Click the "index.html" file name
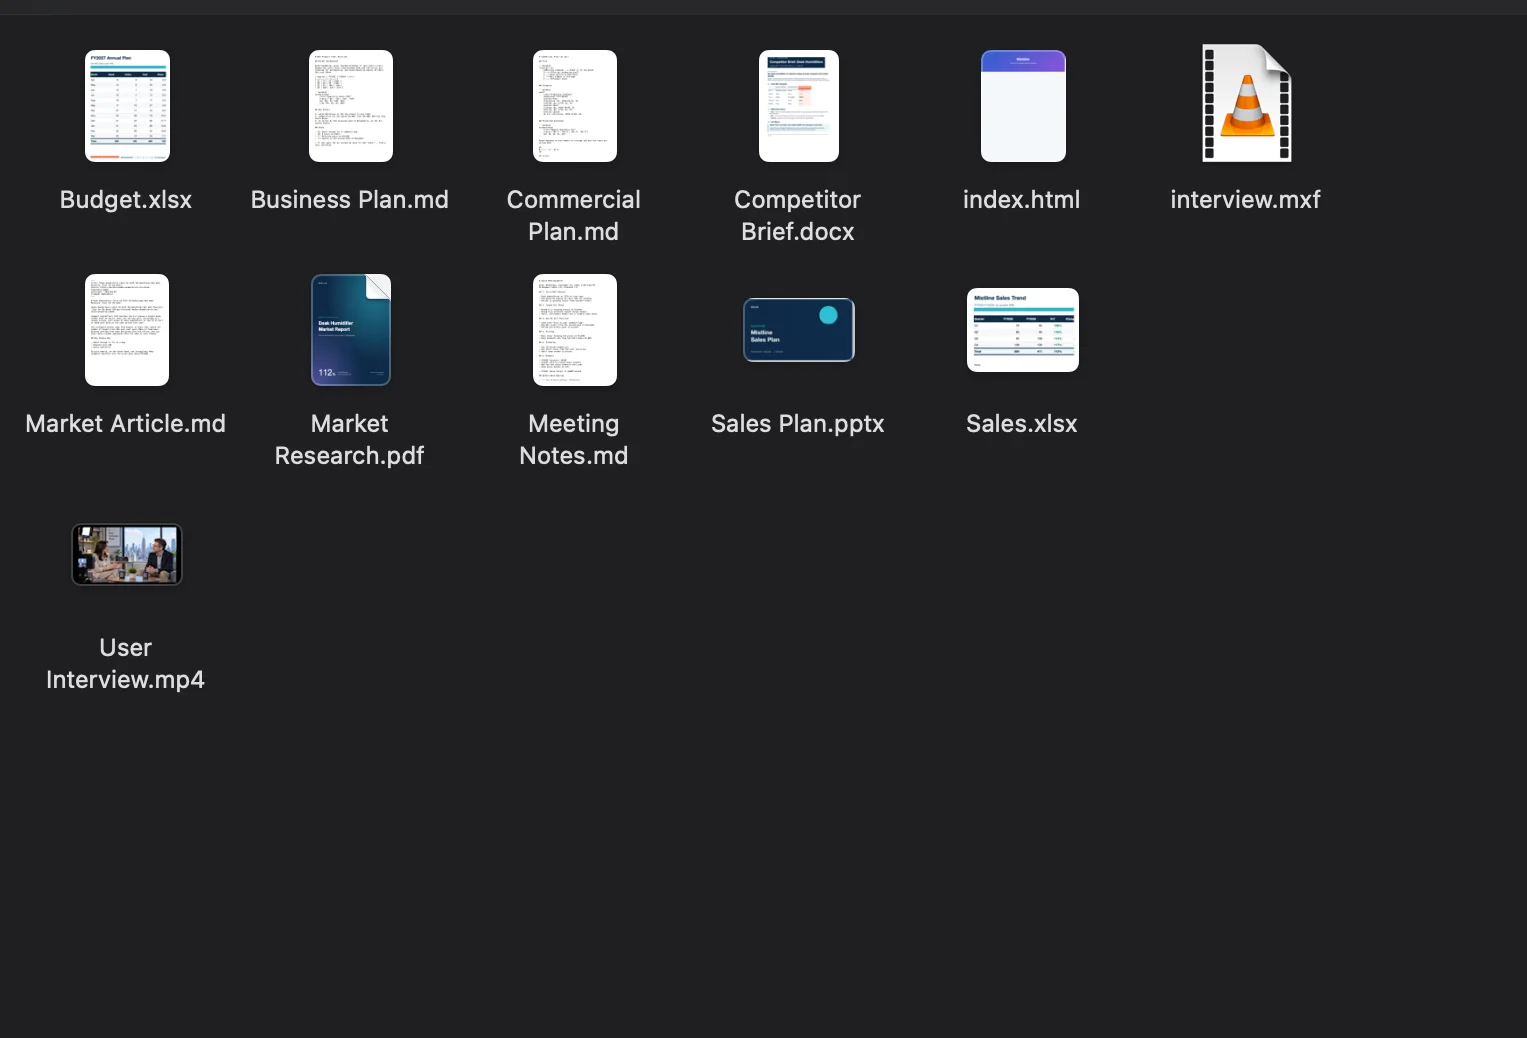Image resolution: width=1527 pixels, height=1038 pixels. (1022, 200)
